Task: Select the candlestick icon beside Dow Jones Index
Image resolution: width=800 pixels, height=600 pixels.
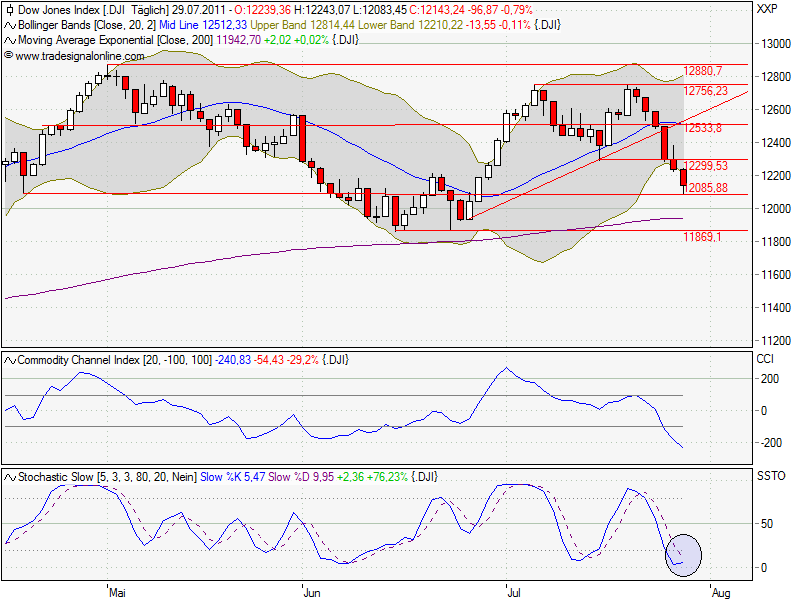Action: [9, 10]
